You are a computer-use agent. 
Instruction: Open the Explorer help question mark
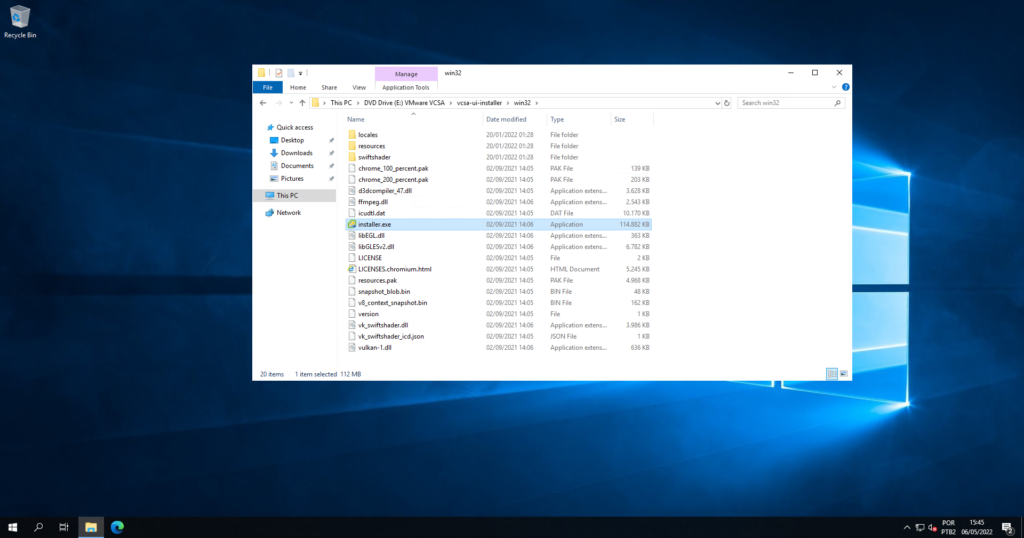(x=845, y=87)
